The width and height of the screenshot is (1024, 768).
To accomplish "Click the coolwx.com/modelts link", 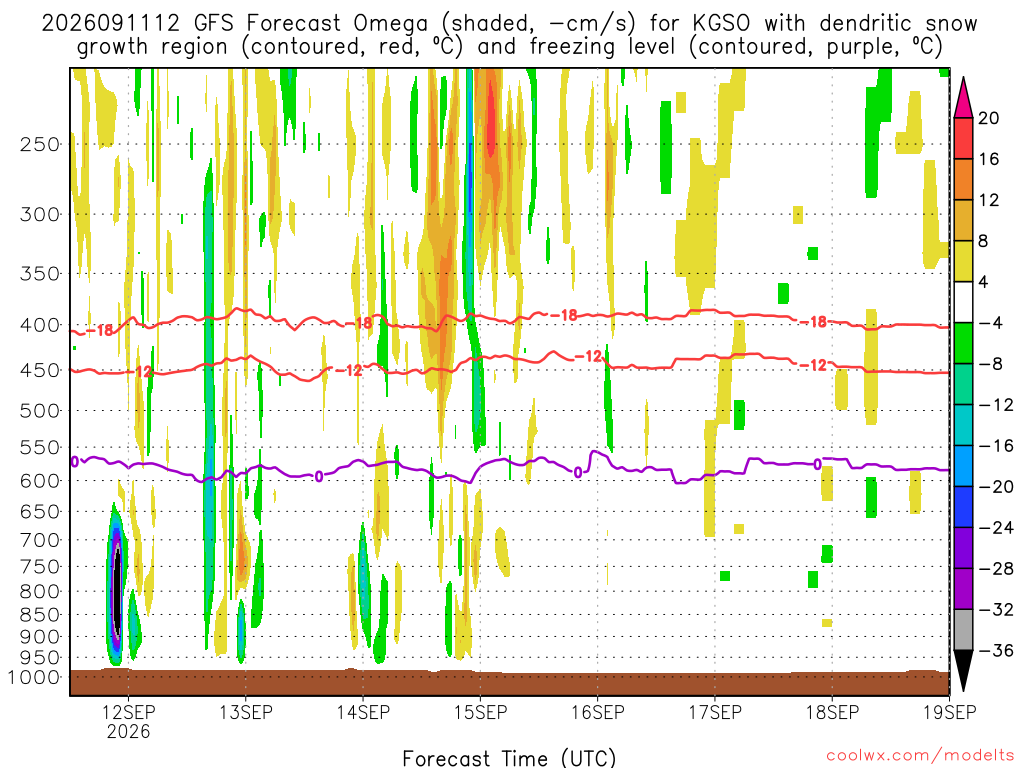I will (x=920, y=756).
